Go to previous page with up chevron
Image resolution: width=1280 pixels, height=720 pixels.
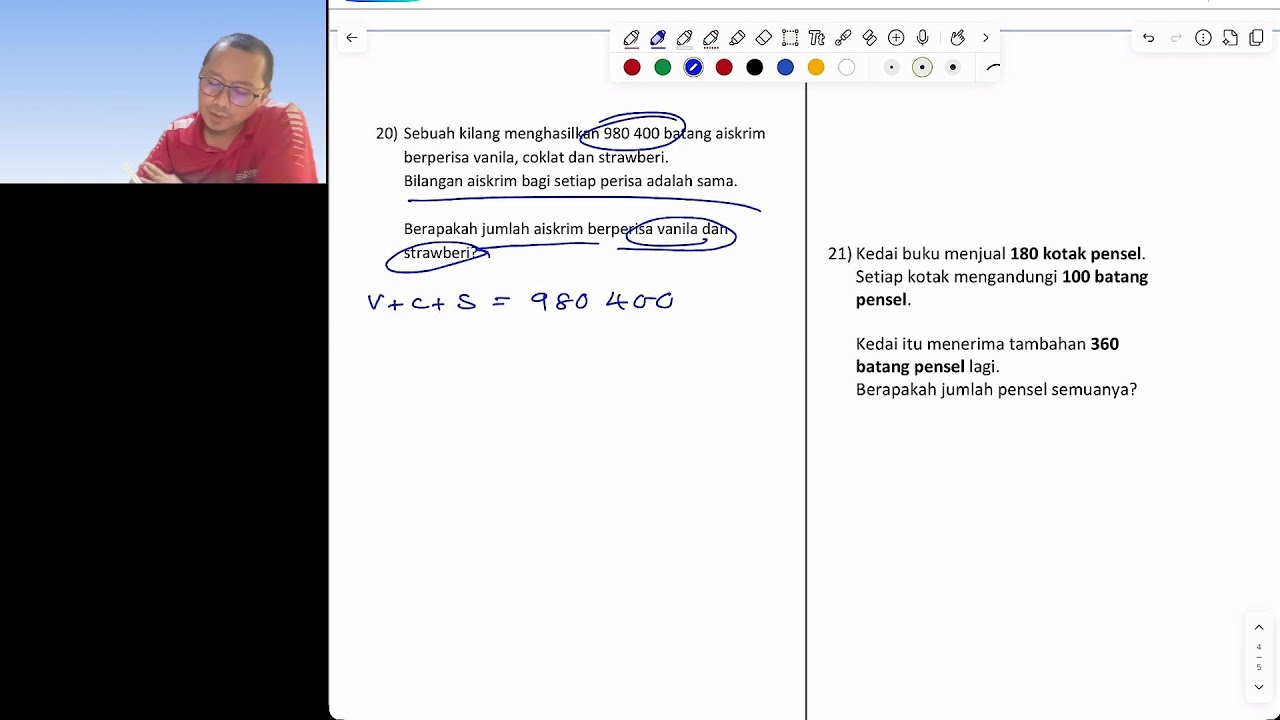(1259, 628)
